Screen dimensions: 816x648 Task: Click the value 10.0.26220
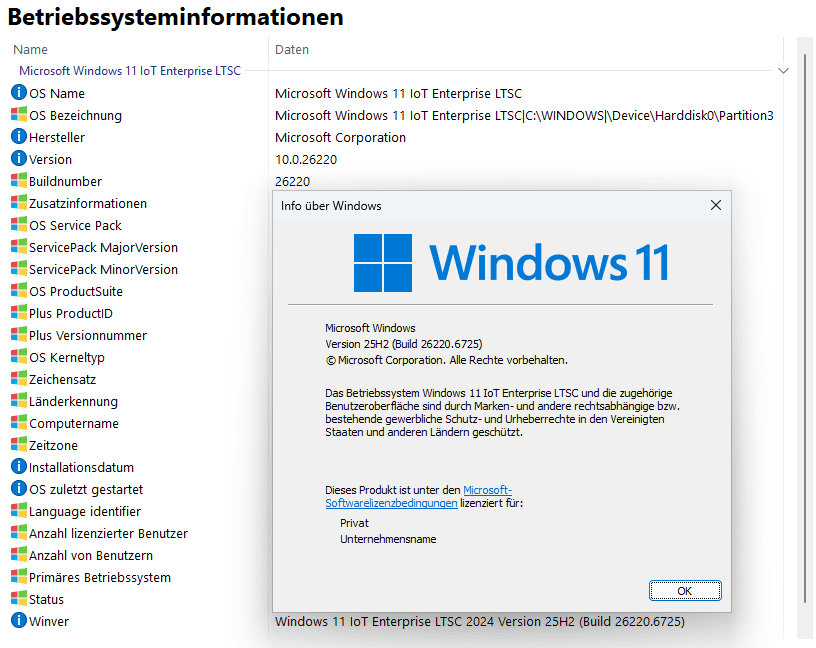pos(306,159)
